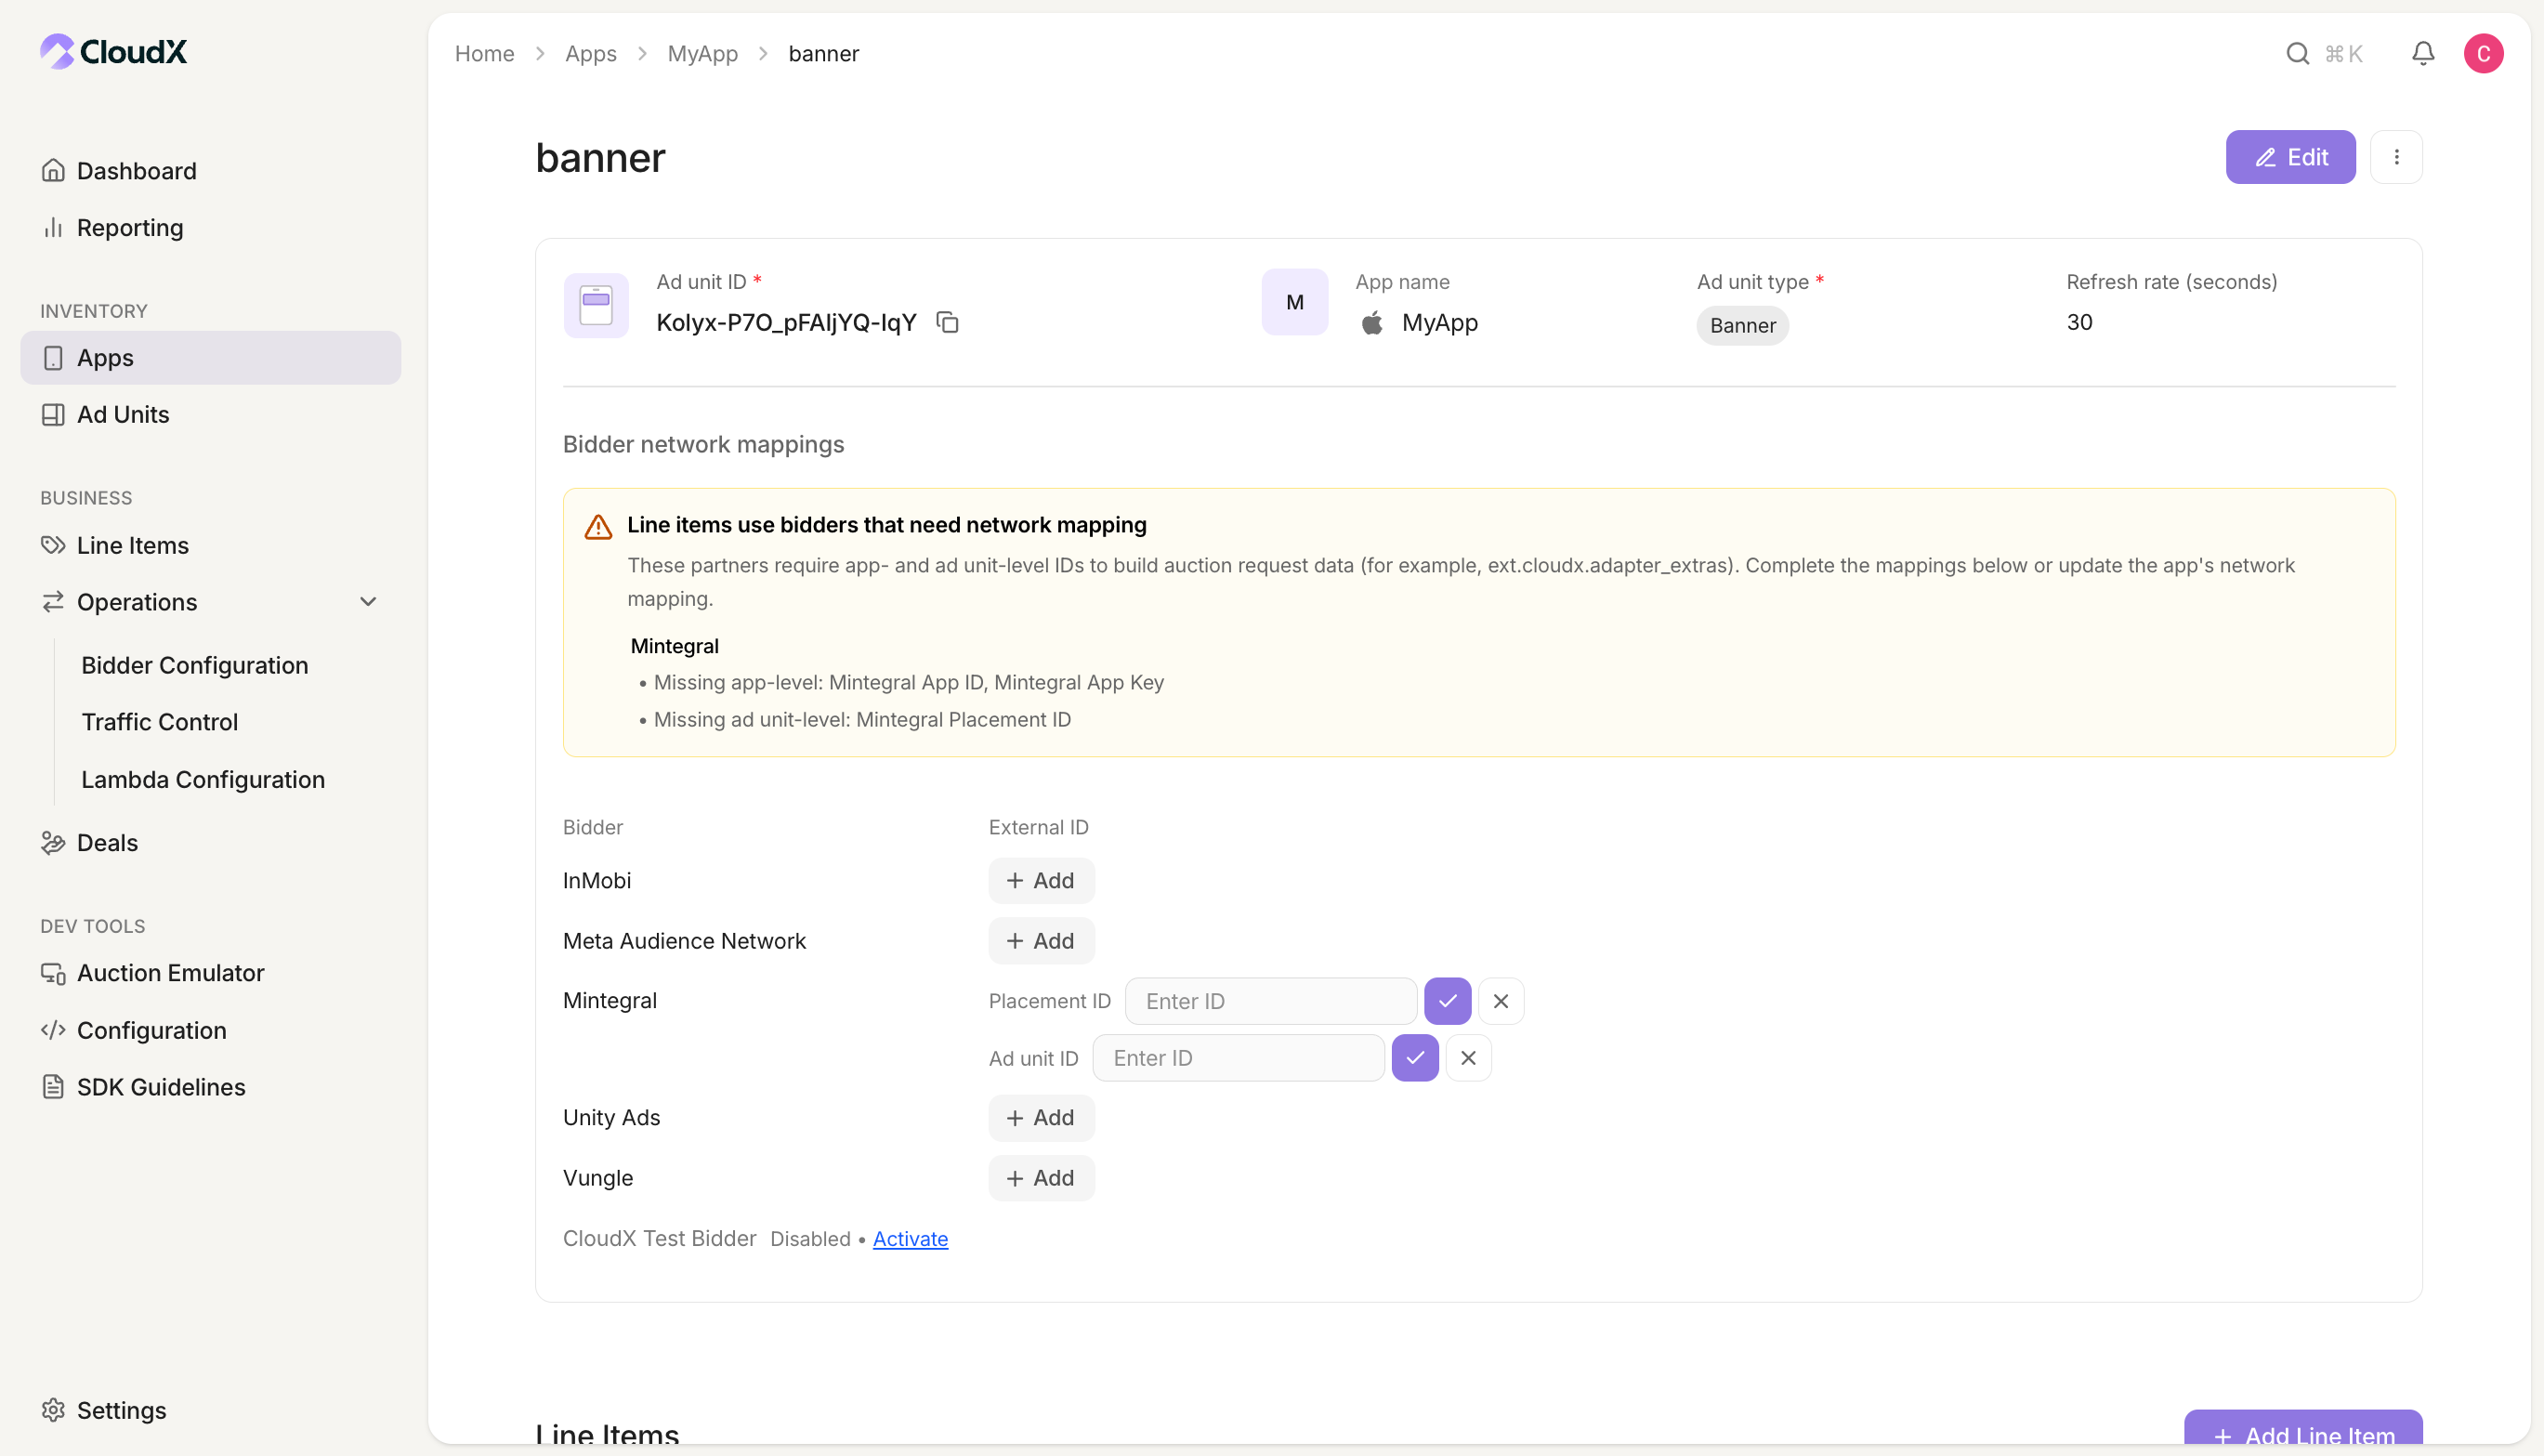Click the Dashboard home icon
Viewport: 2544px width, 1456px height.
tap(53, 171)
